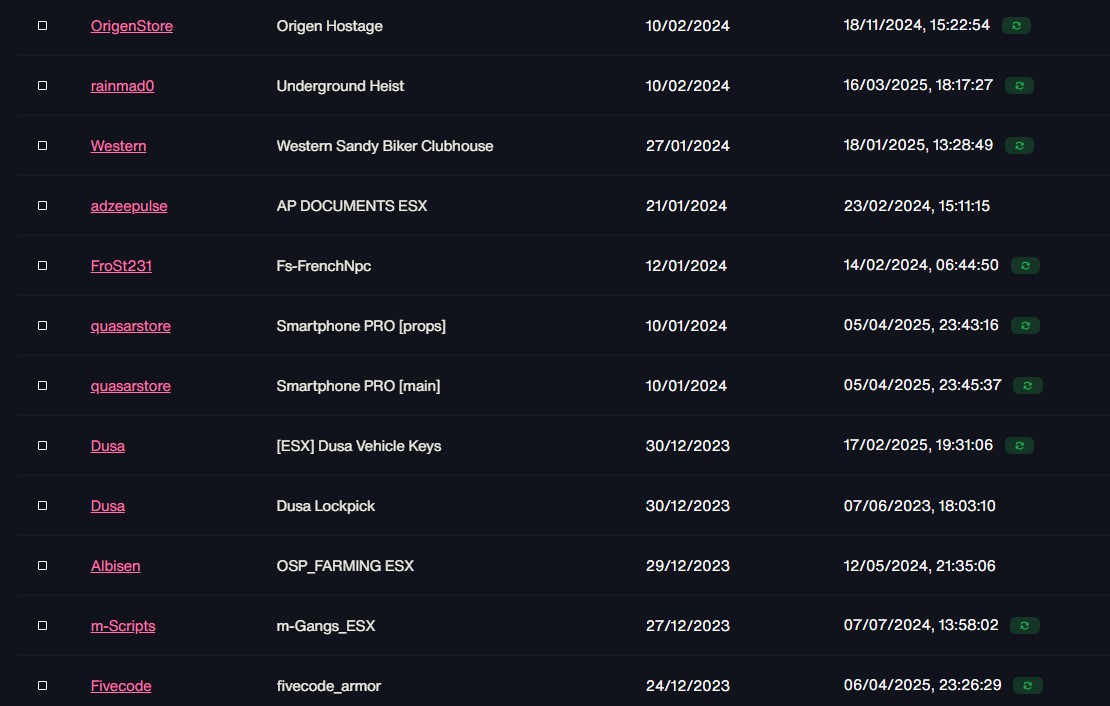Refresh the Smartphone PRO [main] asset
Viewport: 1110px width, 706px height.
click(x=1028, y=385)
